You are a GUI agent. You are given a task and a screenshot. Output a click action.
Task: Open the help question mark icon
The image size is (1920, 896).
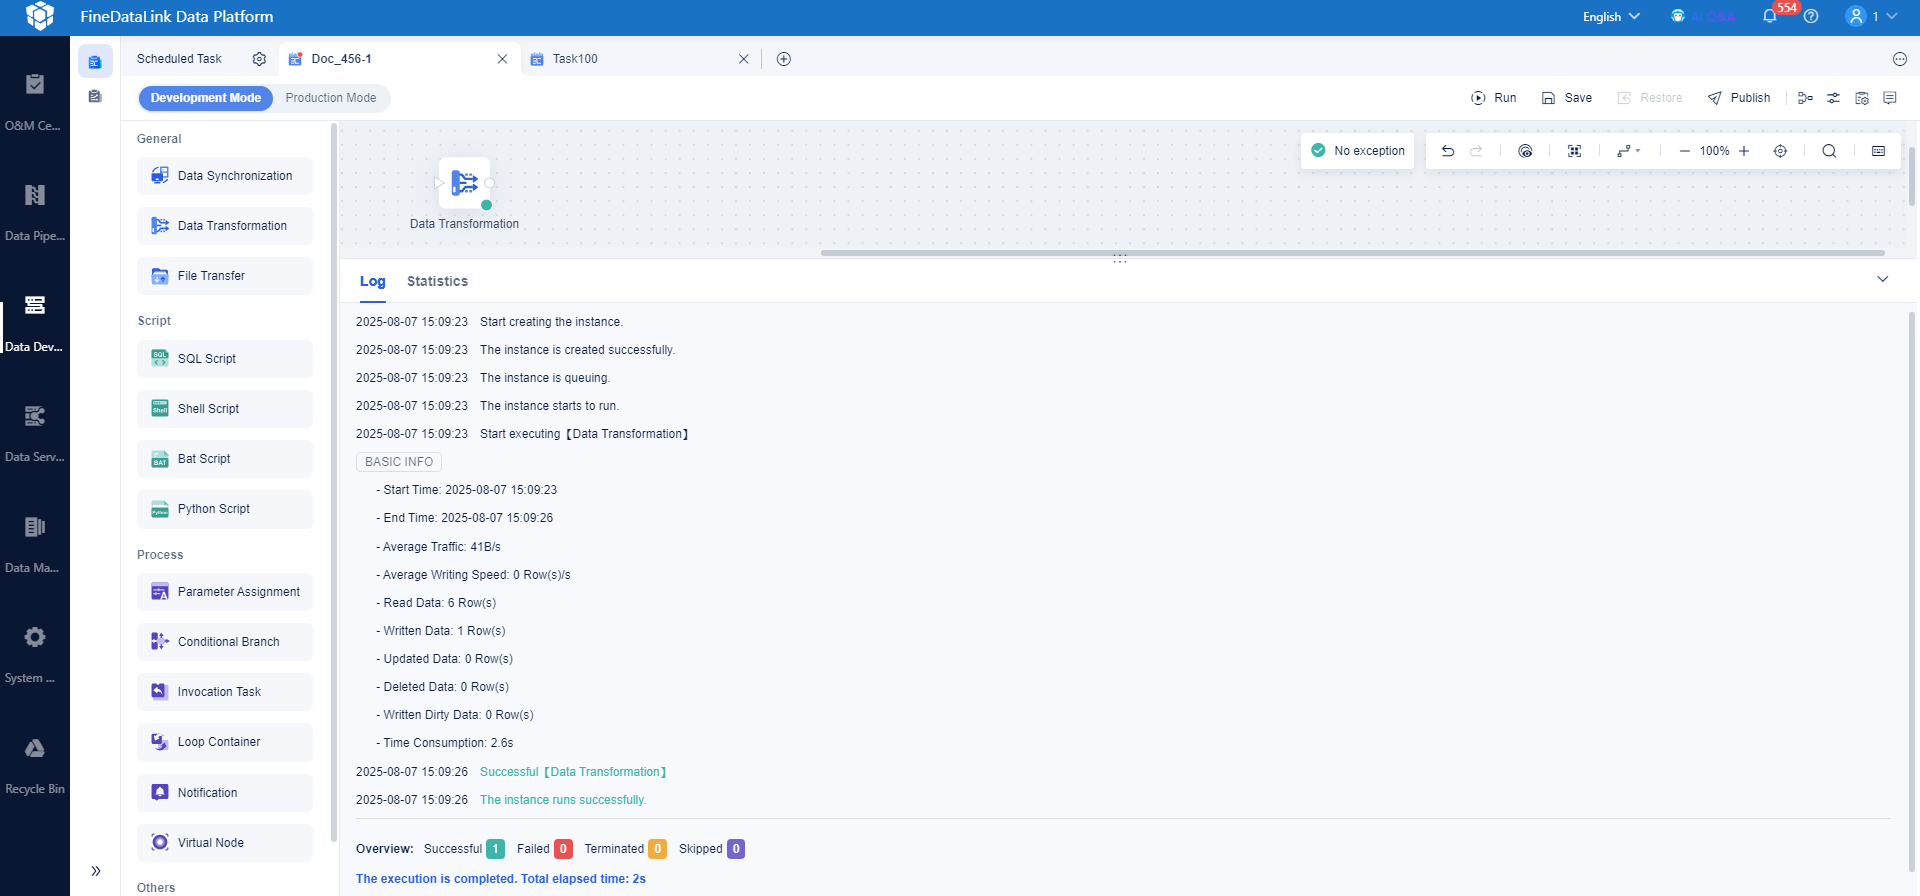(x=1811, y=16)
